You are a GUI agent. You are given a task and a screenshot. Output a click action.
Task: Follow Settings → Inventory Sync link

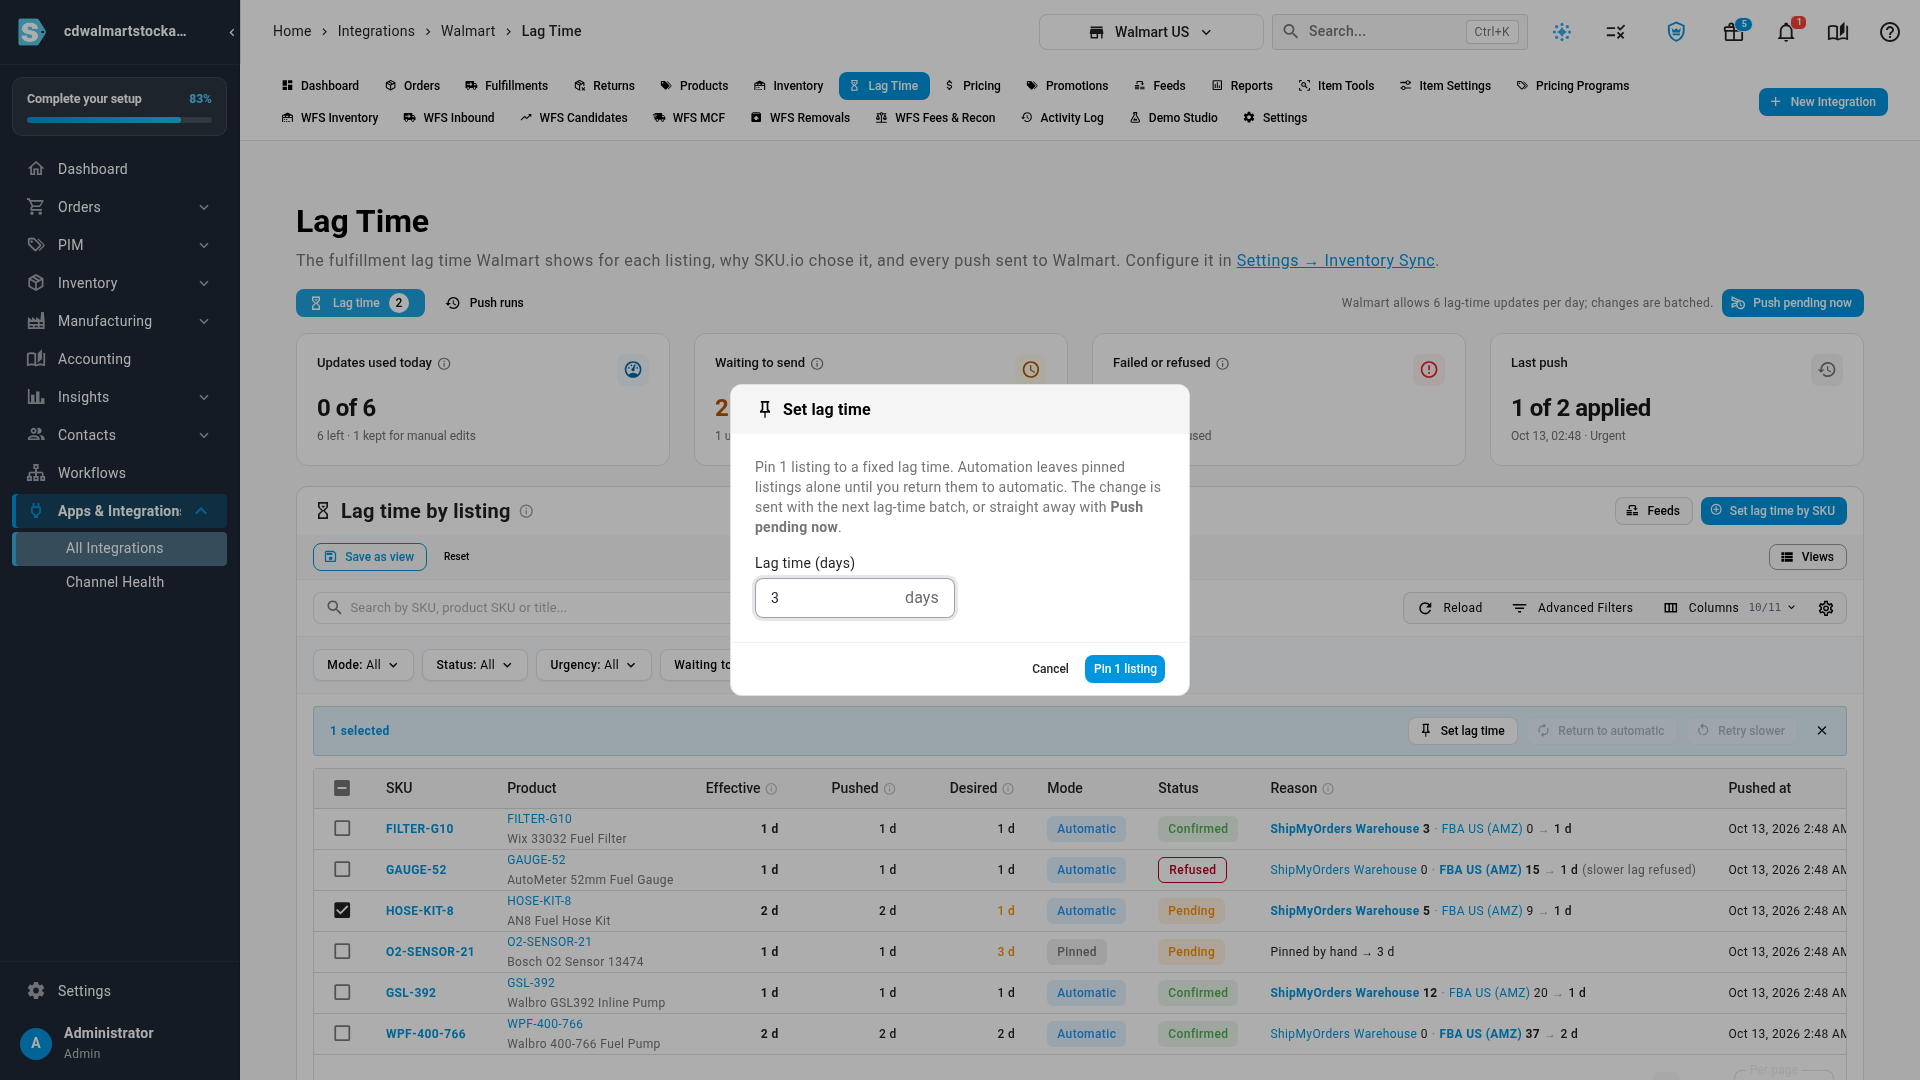1336,260
